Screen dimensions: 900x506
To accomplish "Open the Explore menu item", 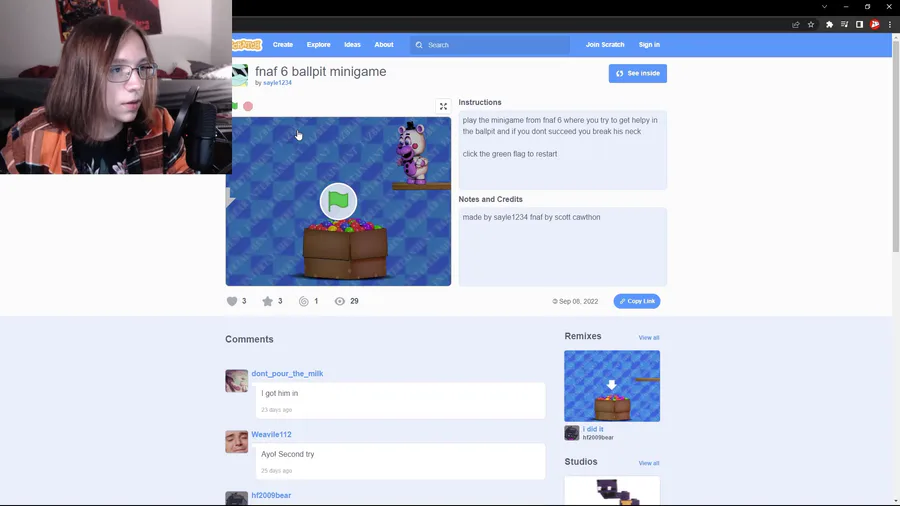I will pyautogui.click(x=319, y=45).
